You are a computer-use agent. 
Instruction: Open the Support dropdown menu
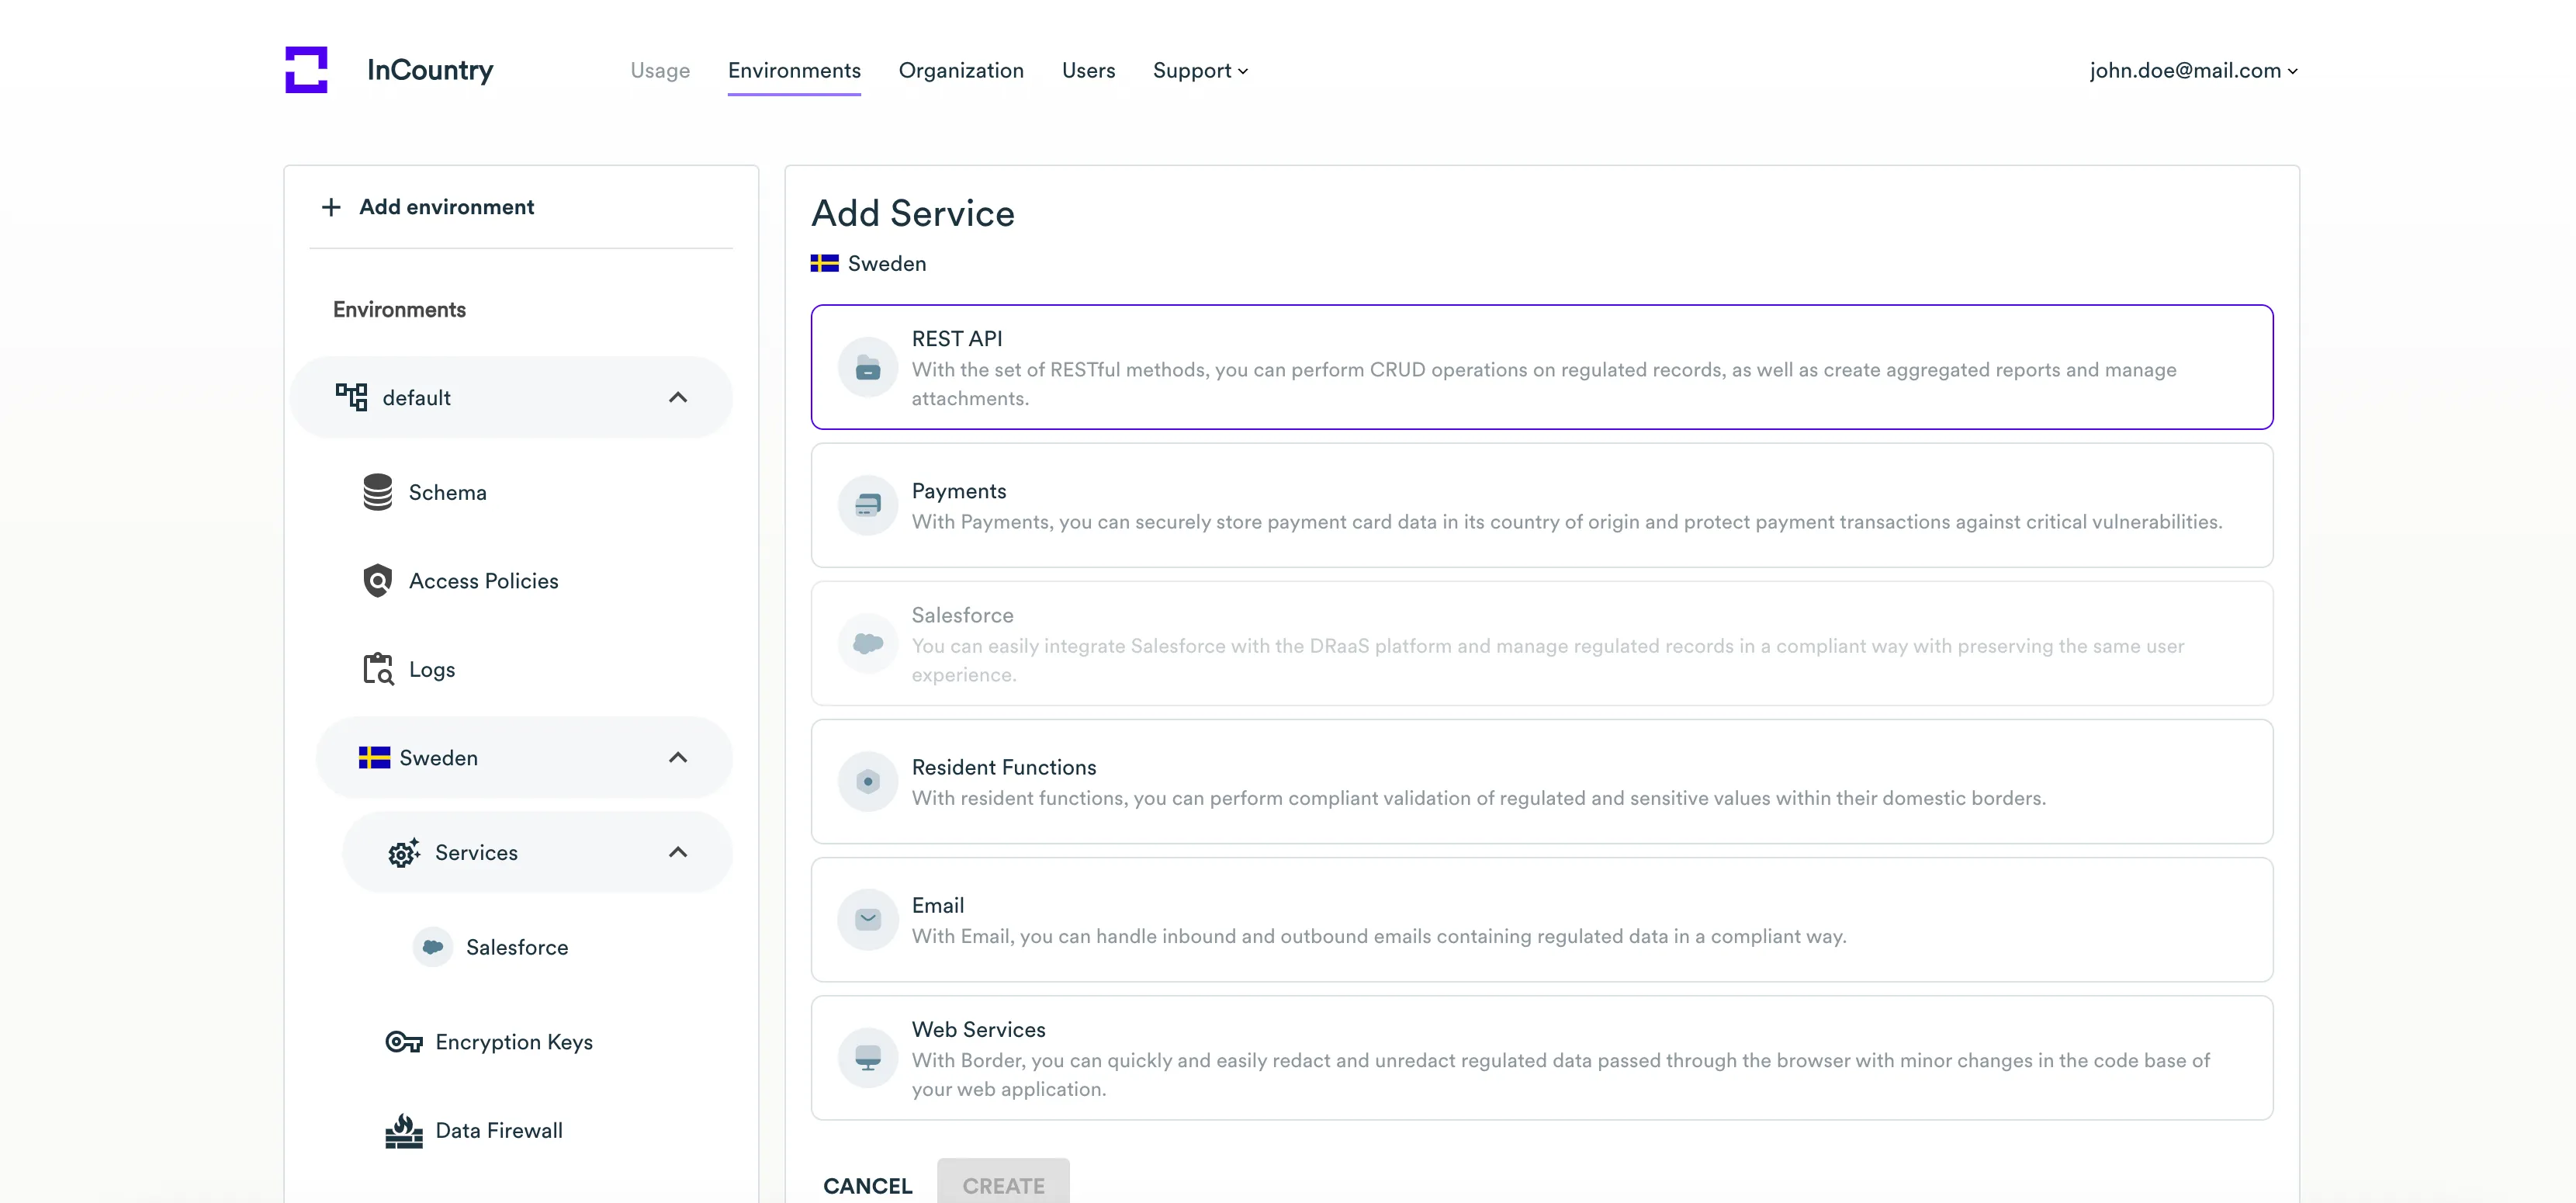pos(1199,71)
